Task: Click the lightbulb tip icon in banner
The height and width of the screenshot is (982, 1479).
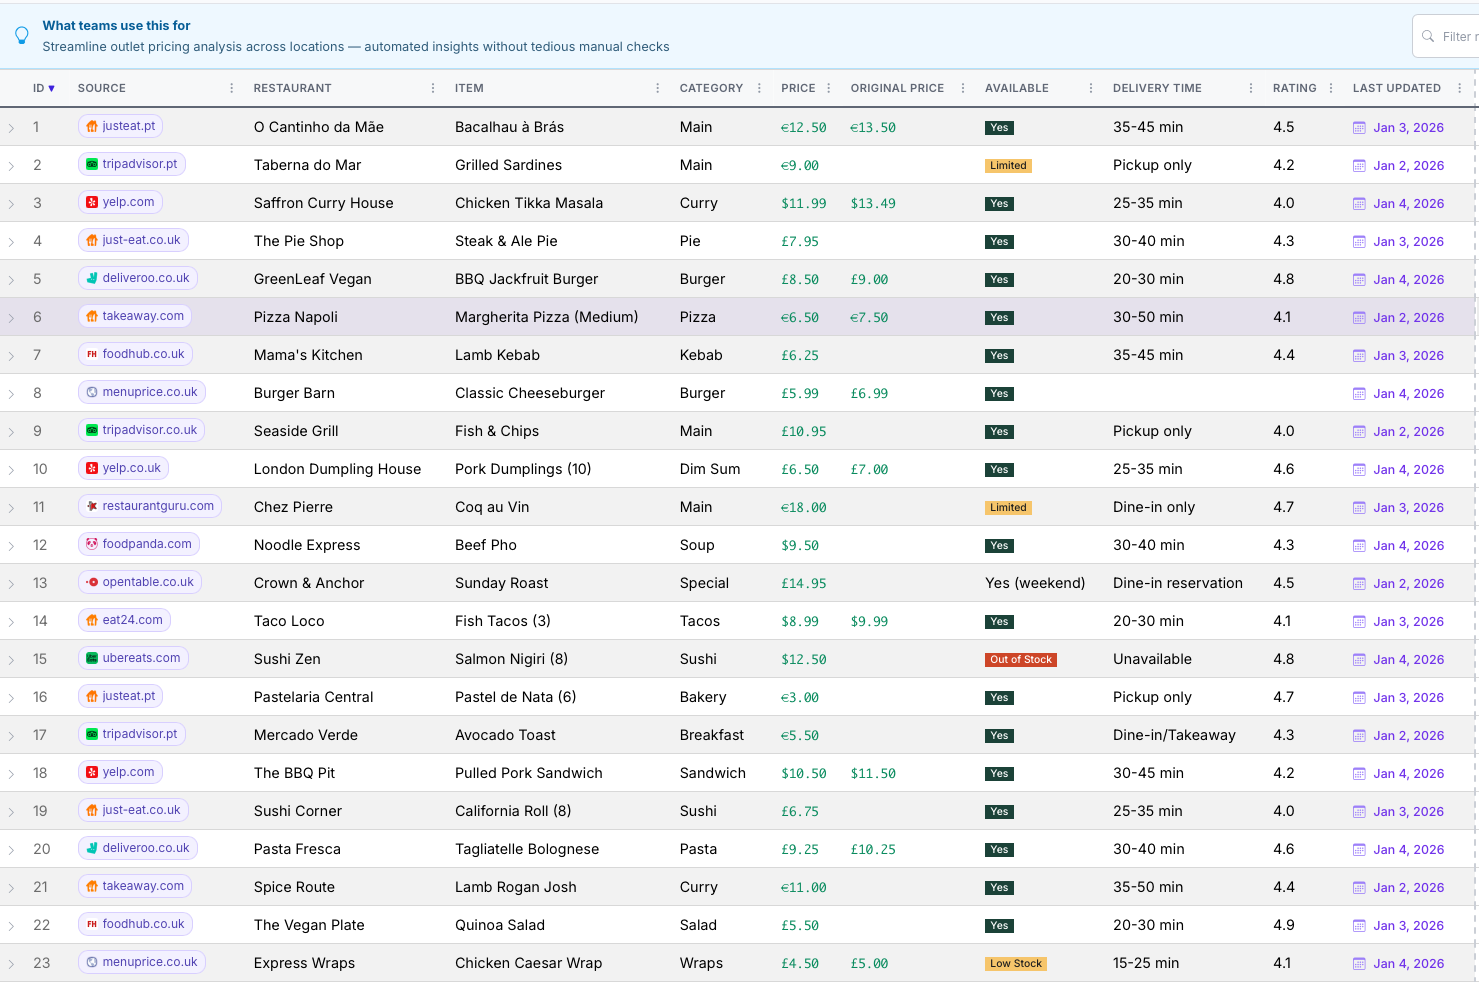Action: (22, 36)
